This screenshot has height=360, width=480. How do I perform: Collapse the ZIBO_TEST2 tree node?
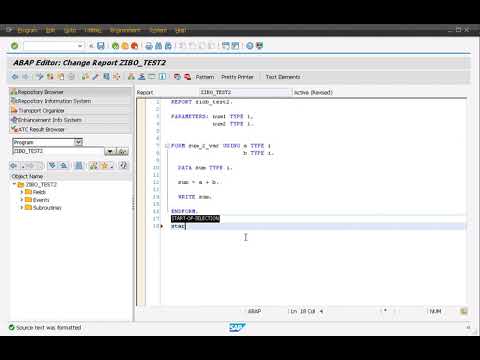(x=14, y=184)
